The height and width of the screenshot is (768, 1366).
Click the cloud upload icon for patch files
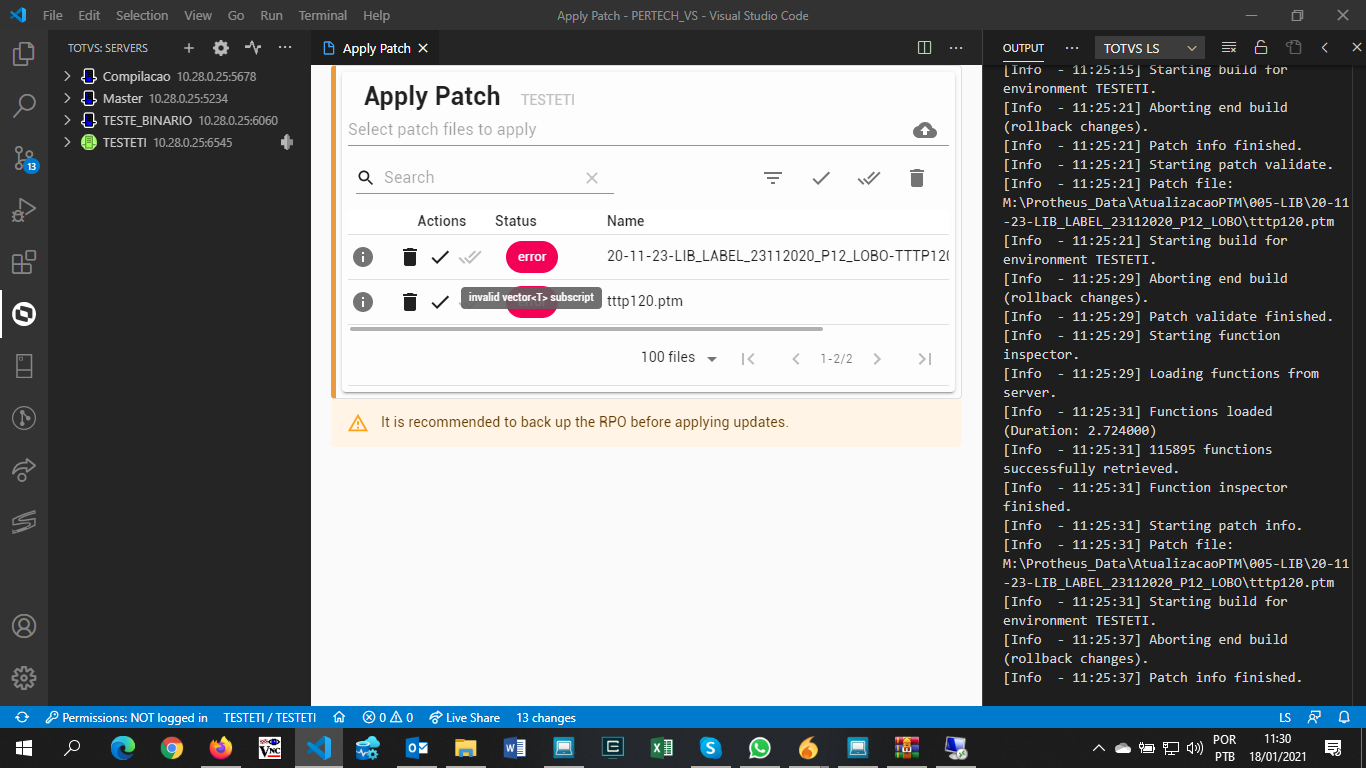click(x=925, y=130)
